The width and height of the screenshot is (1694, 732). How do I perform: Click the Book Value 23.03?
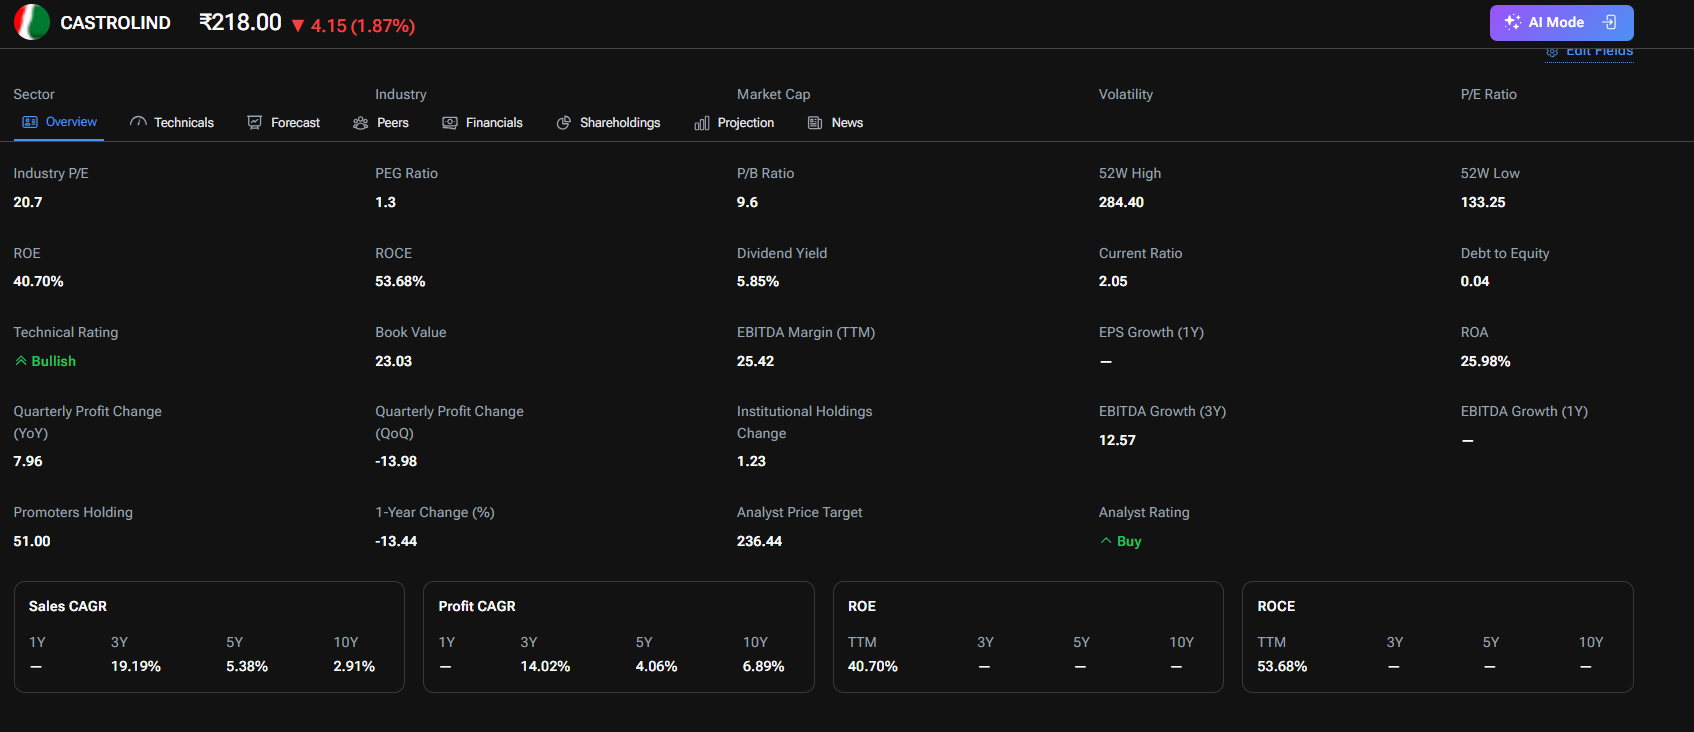click(x=393, y=361)
